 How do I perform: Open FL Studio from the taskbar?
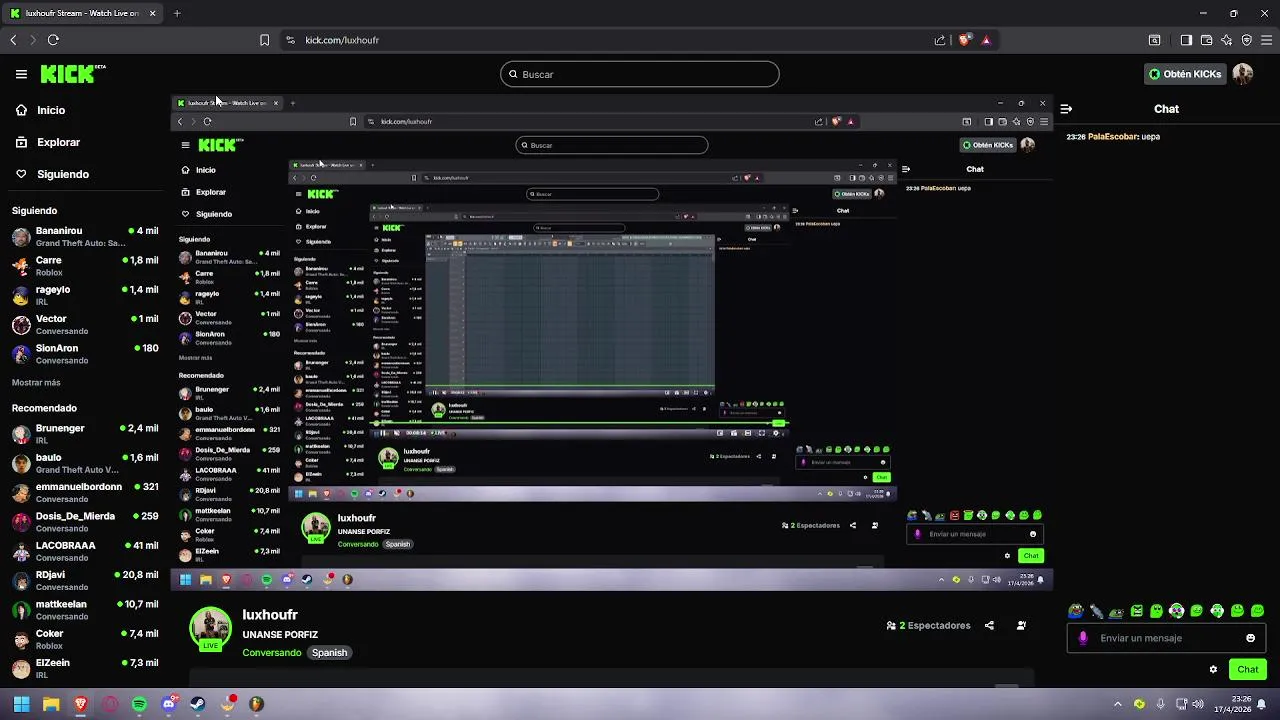[257, 704]
